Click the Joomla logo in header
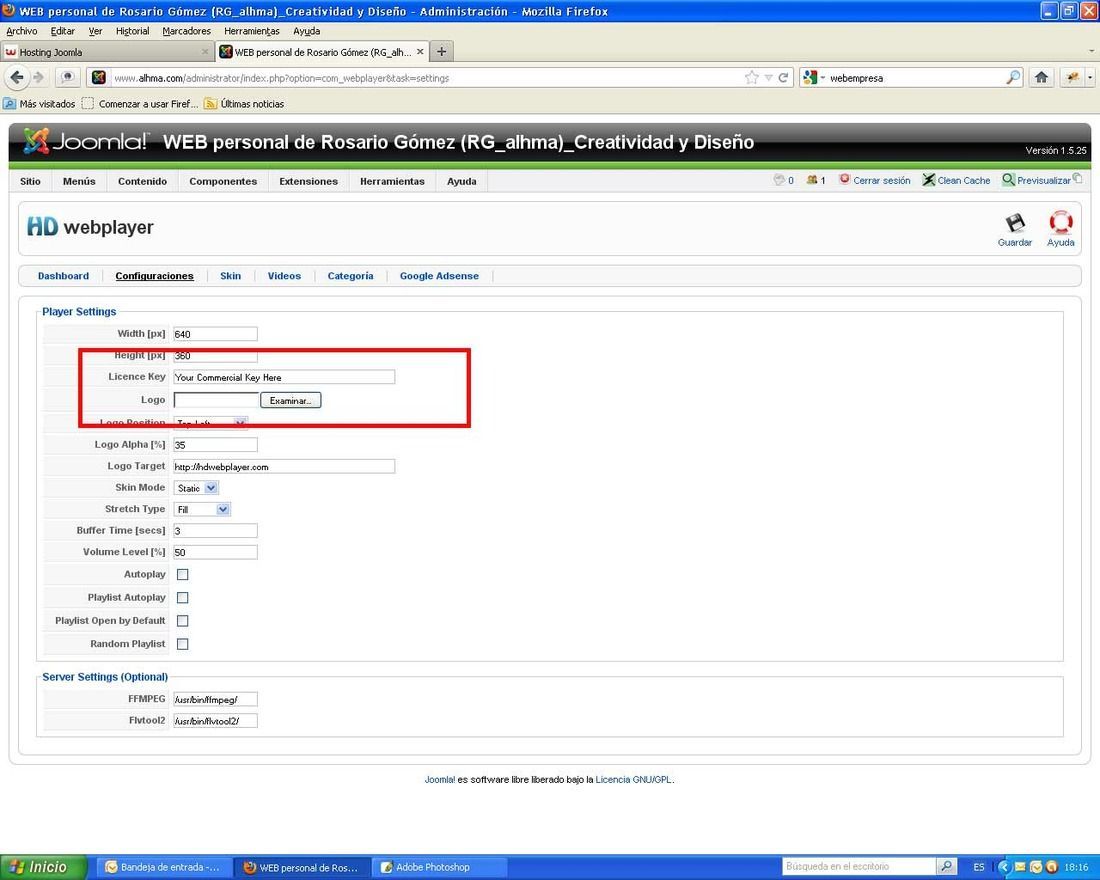Screen dimensions: 1100x880 pos(86,141)
